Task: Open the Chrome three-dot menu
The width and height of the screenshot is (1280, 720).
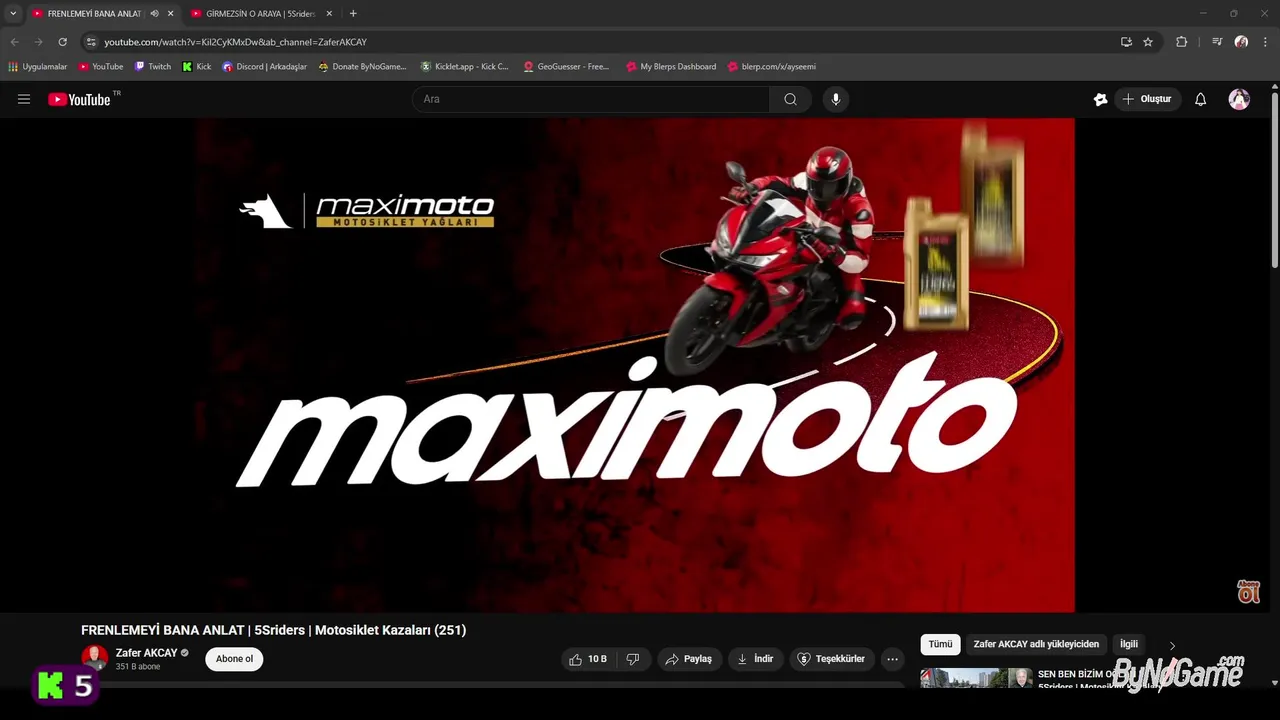Action: (x=1266, y=42)
